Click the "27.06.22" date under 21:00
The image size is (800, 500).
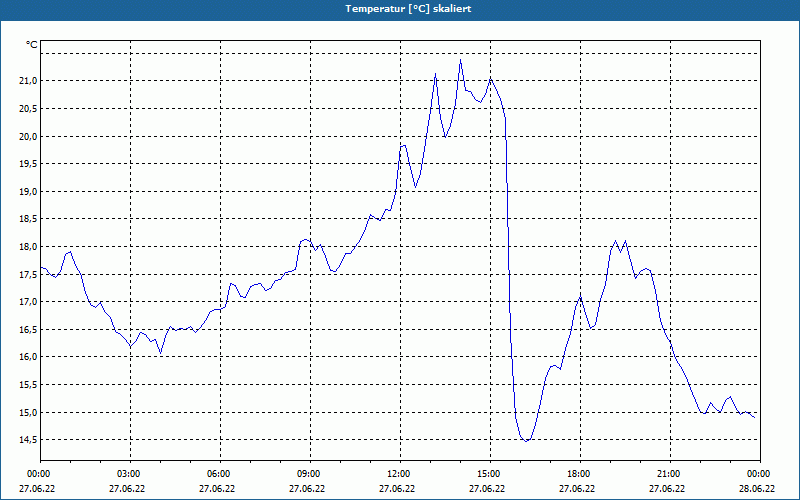coord(667,489)
